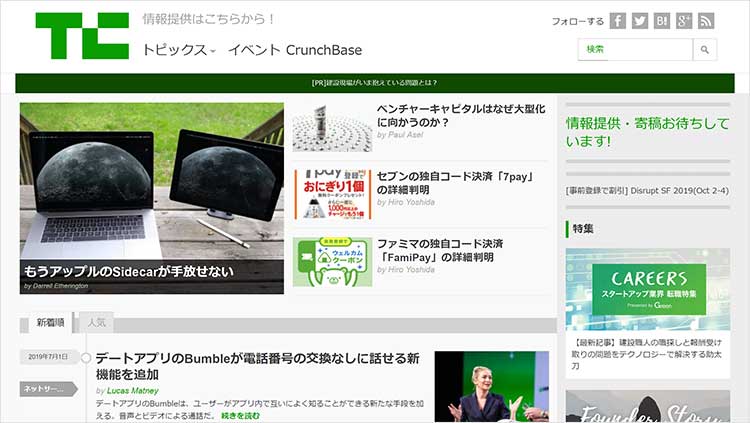Screen dimensions: 750x423
Task: Click the フォローする label
Action: pos(578,22)
